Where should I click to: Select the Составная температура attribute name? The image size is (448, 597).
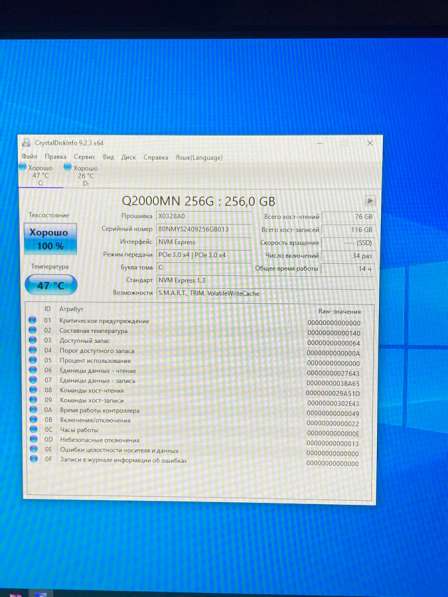click(x=94, y=331)
